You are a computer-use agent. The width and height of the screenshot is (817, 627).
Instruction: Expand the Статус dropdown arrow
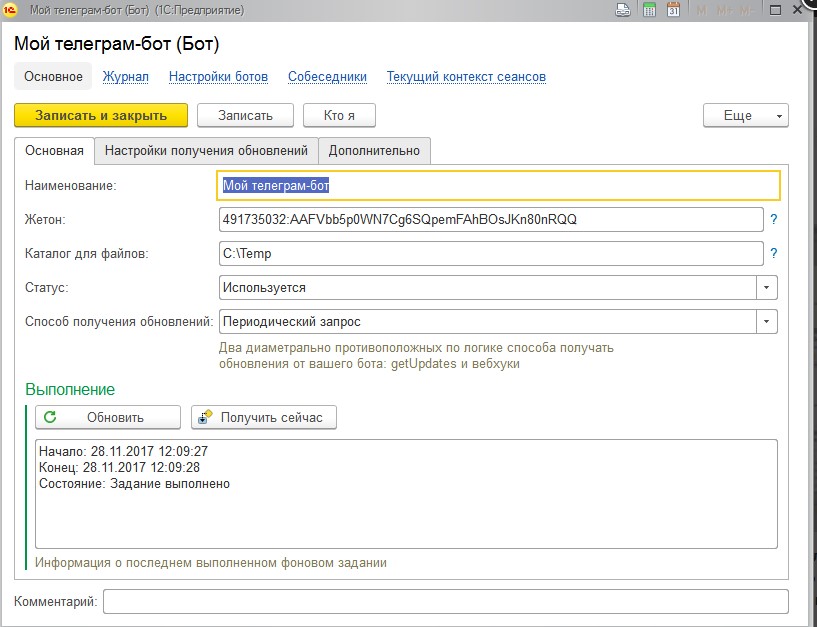(x=767, y=288)
